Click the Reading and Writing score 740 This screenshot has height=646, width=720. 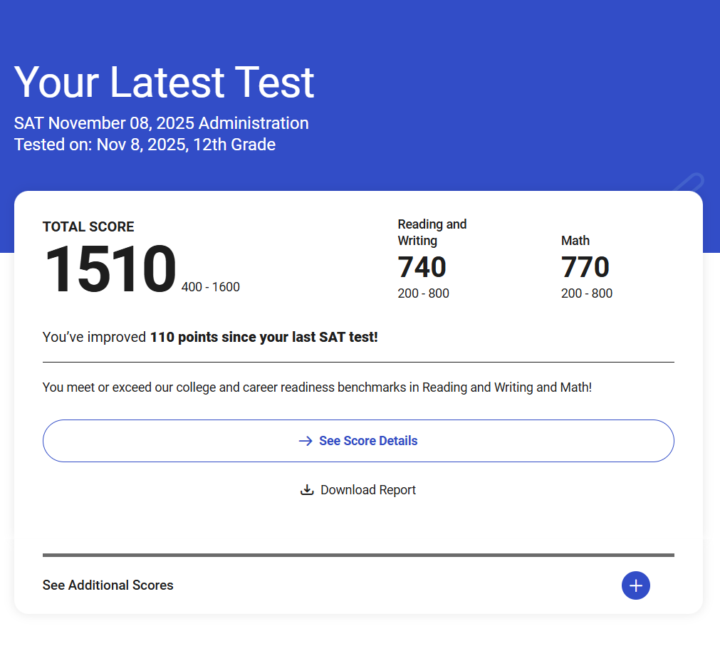422,267
